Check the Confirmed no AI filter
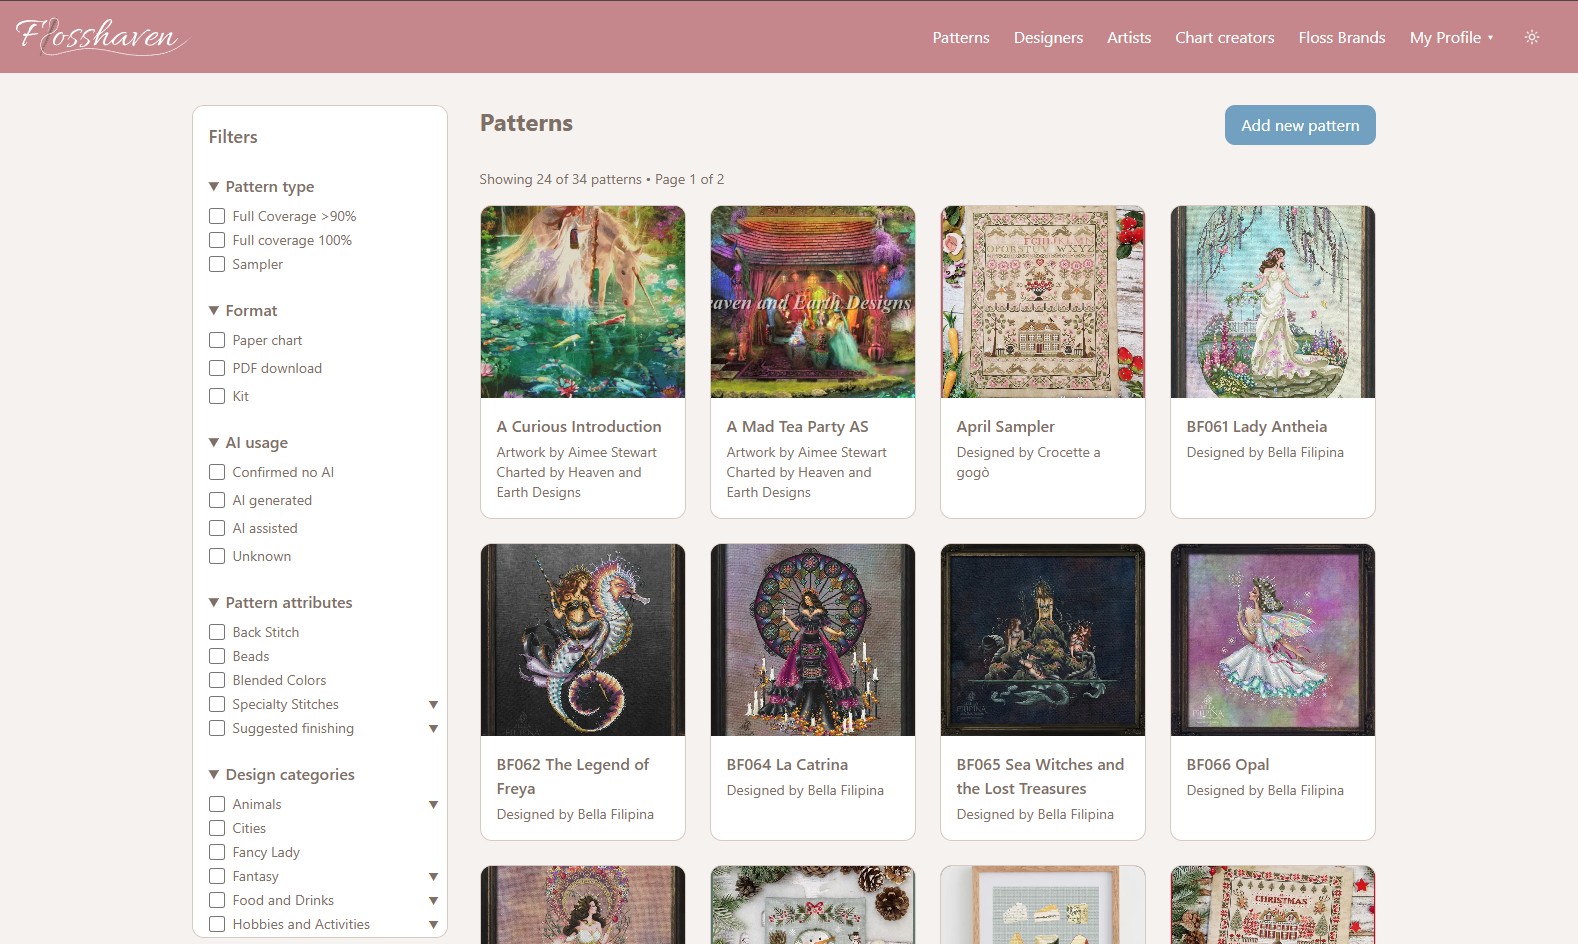 217,472
